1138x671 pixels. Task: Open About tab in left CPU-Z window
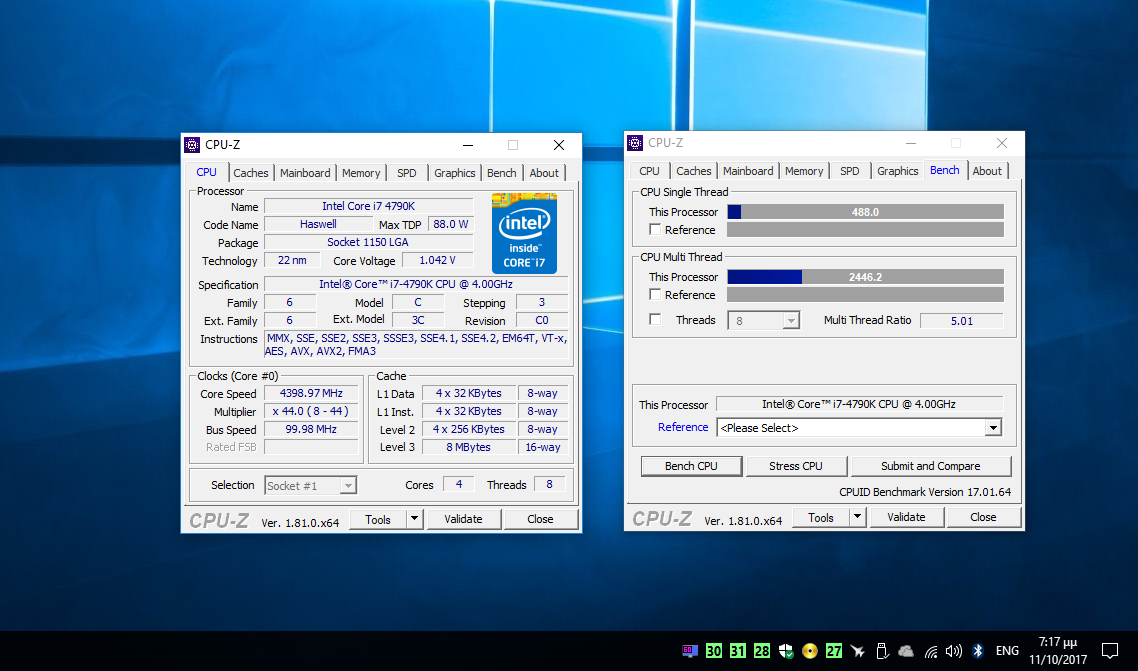click(544, 173)
